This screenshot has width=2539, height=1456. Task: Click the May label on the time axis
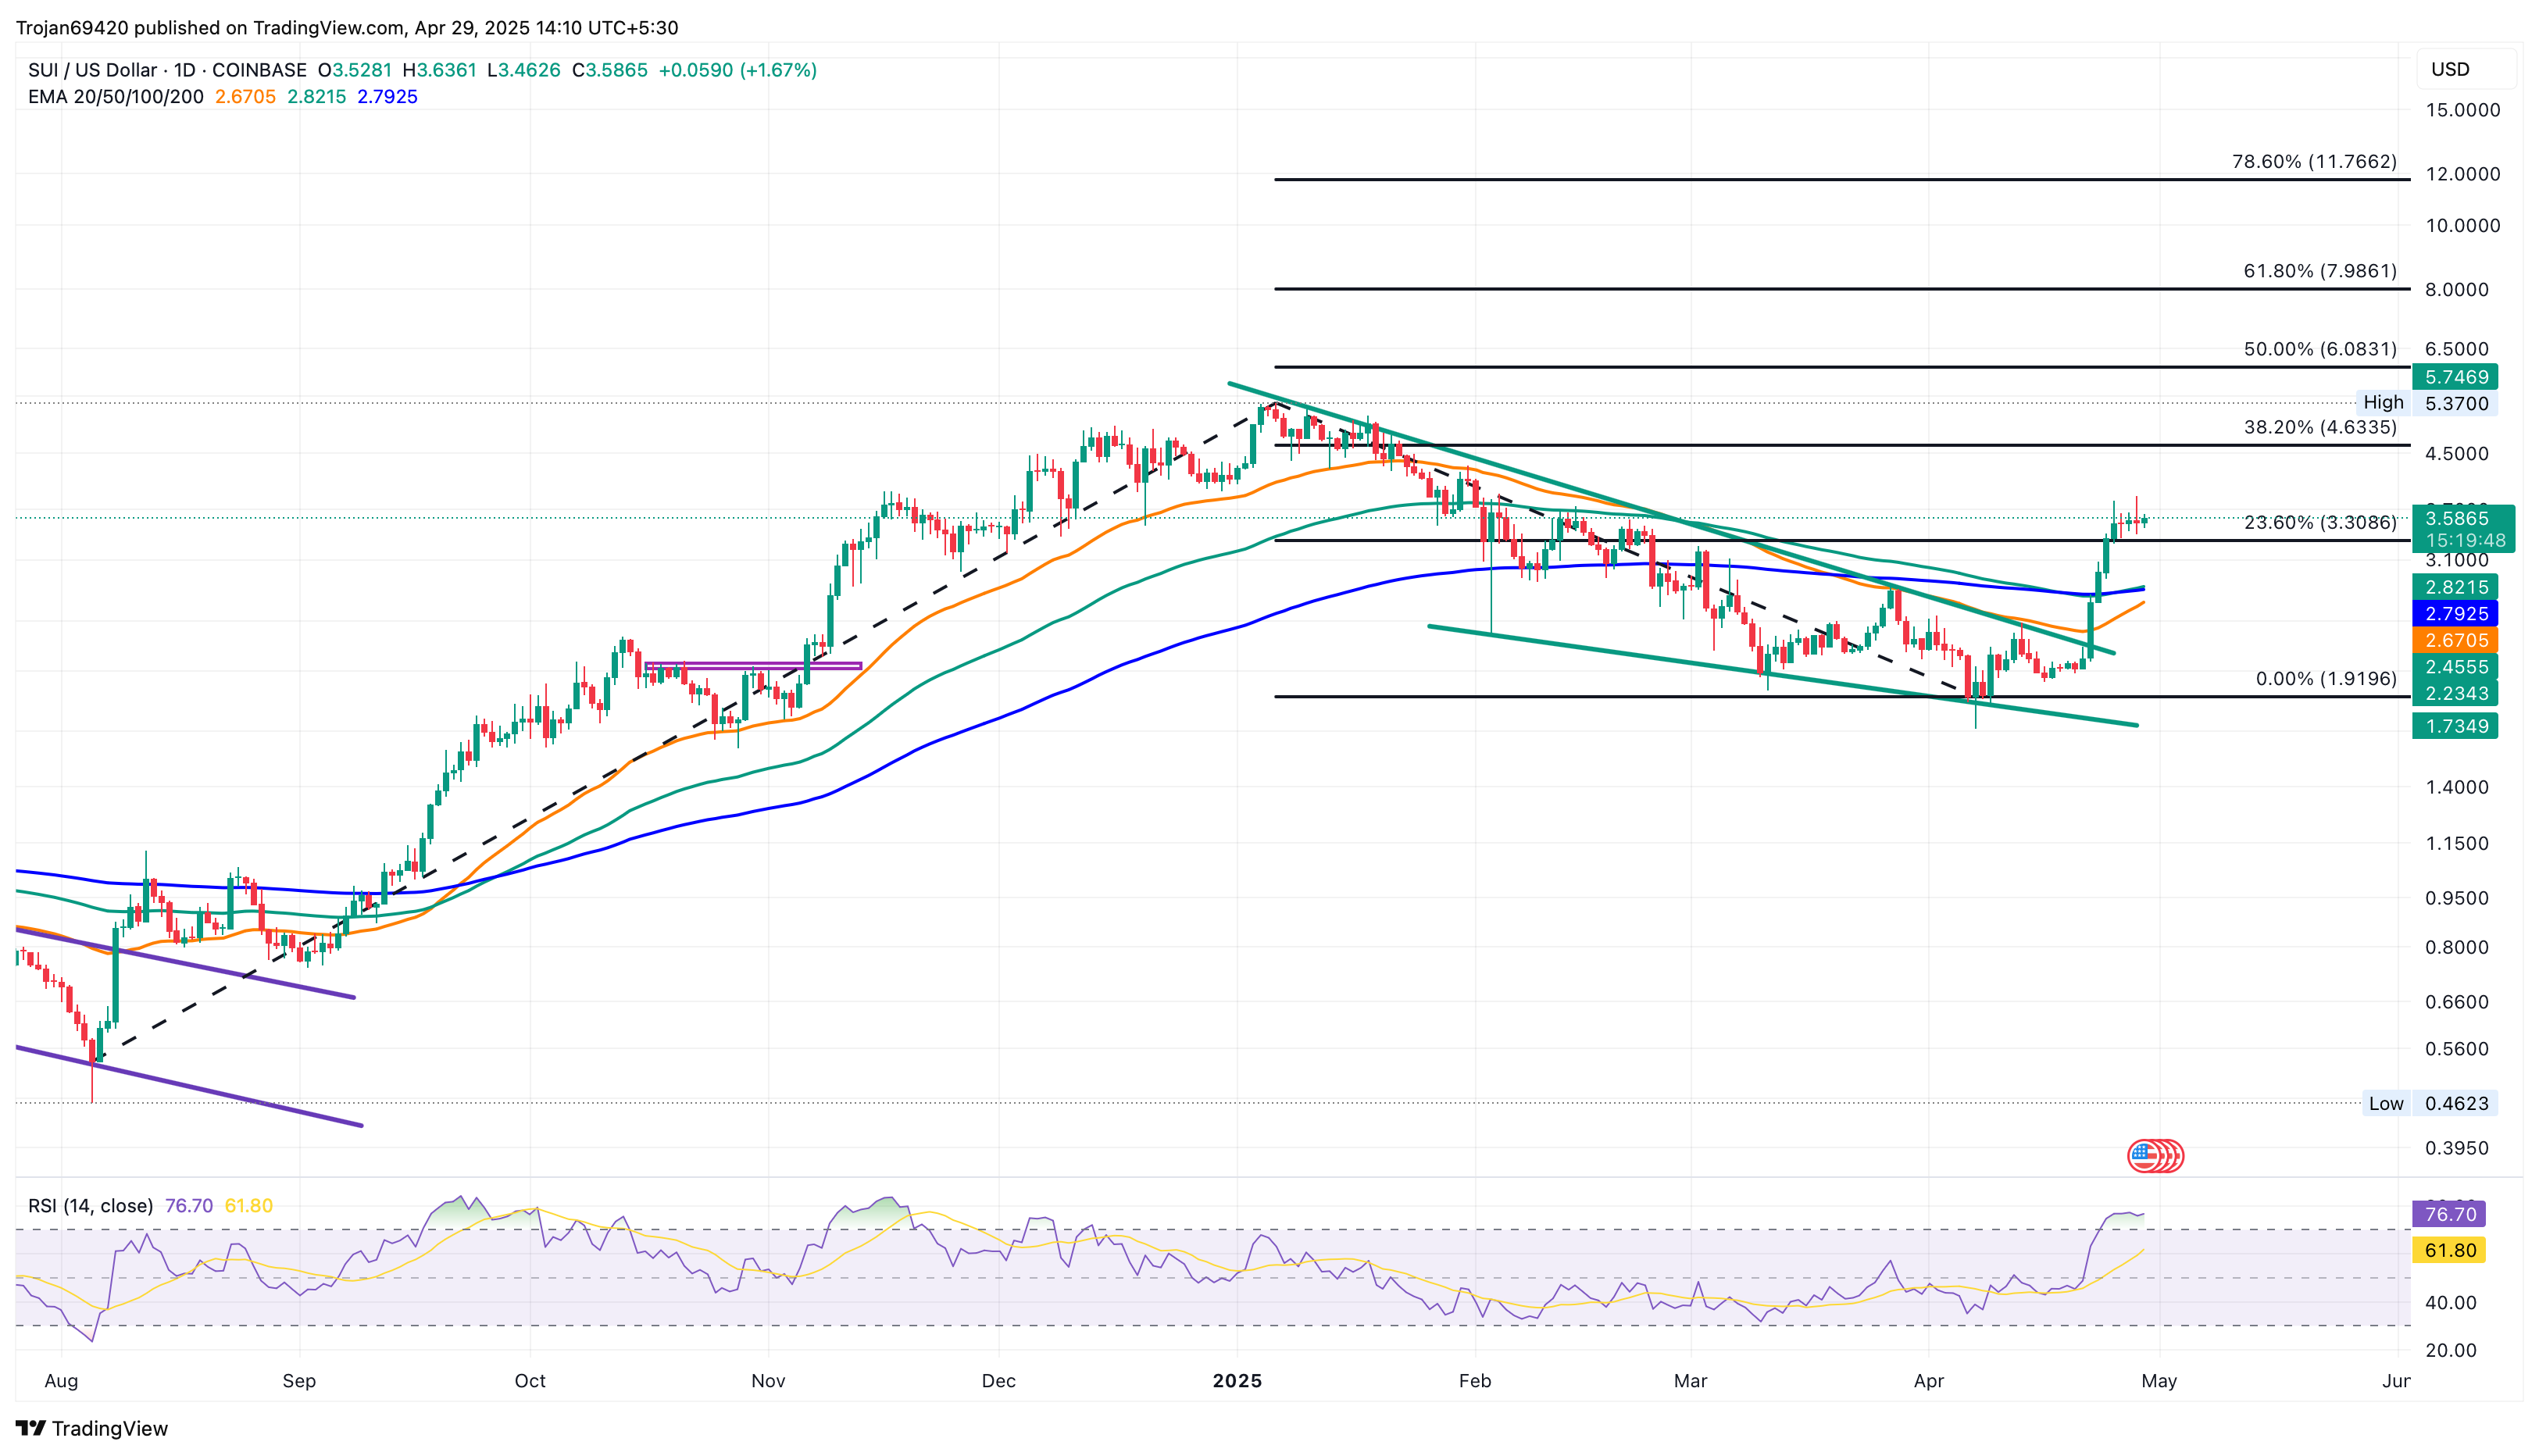coord(2159,1381)
